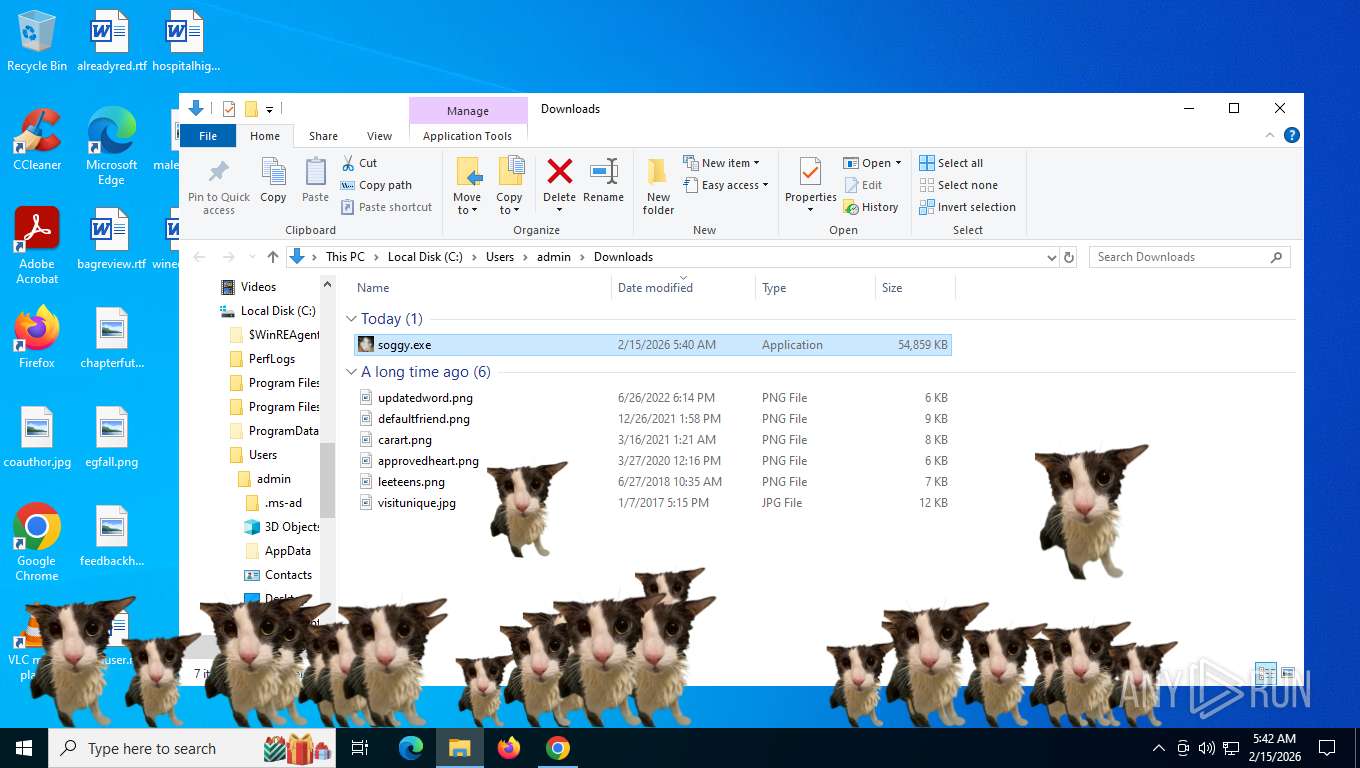The height and width of the screenshot is (768, 1360).
Task: Open Recycle Bin on desktop
Action: tap(37, 41)
